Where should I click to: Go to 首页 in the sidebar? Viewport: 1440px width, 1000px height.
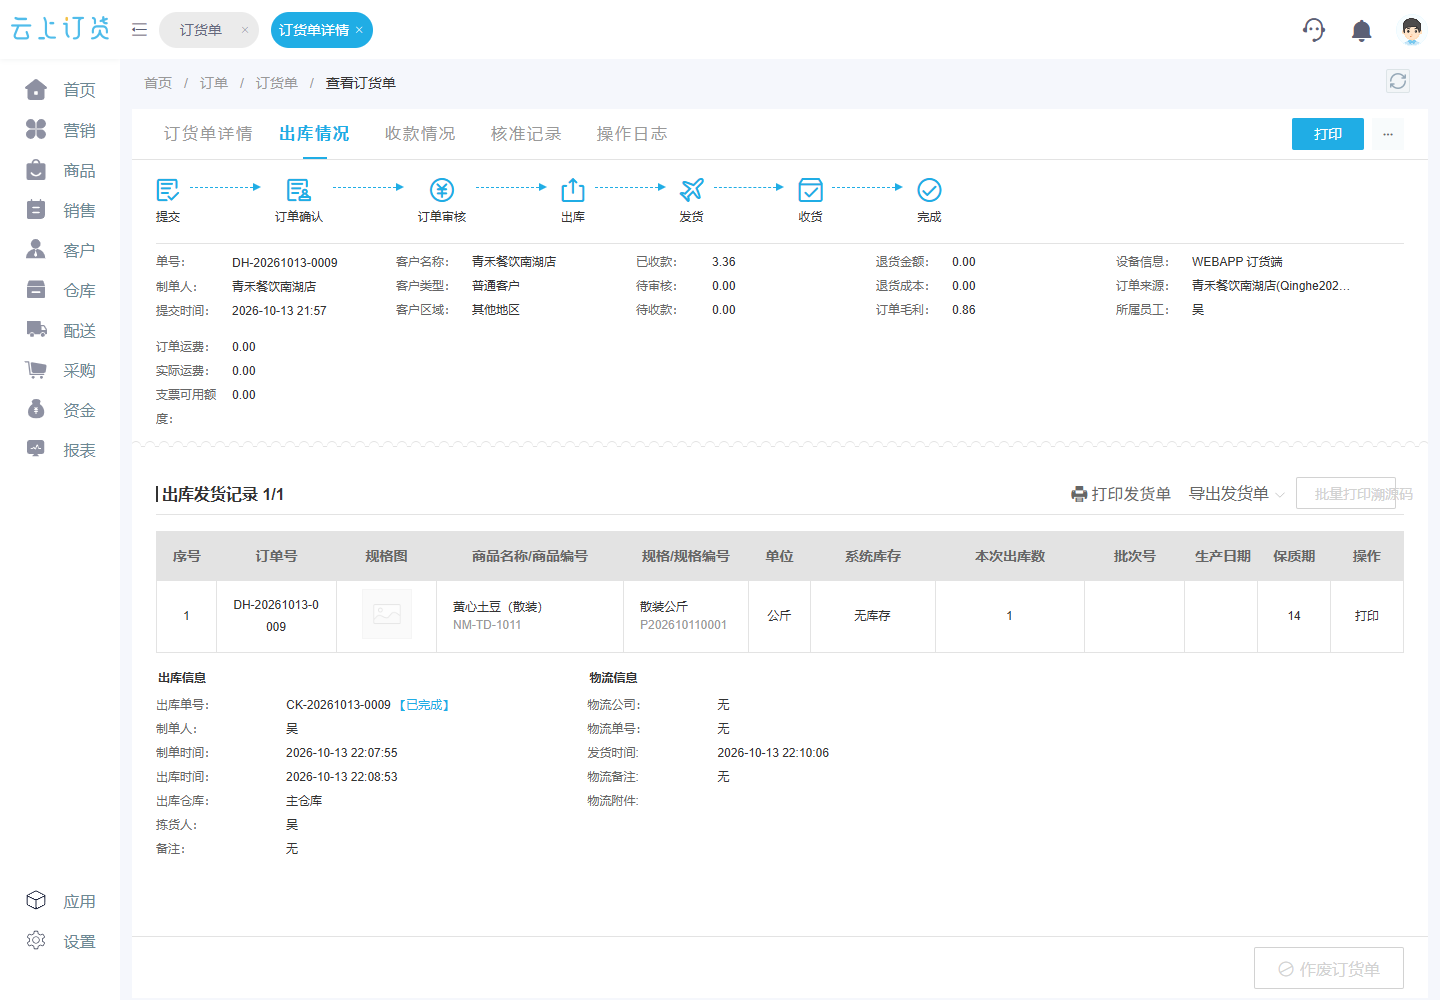click(60, 90)
